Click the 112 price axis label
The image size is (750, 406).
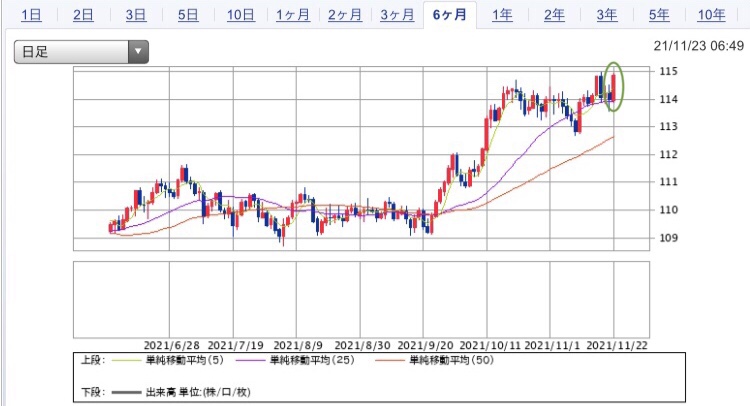(x=668, y=154)
